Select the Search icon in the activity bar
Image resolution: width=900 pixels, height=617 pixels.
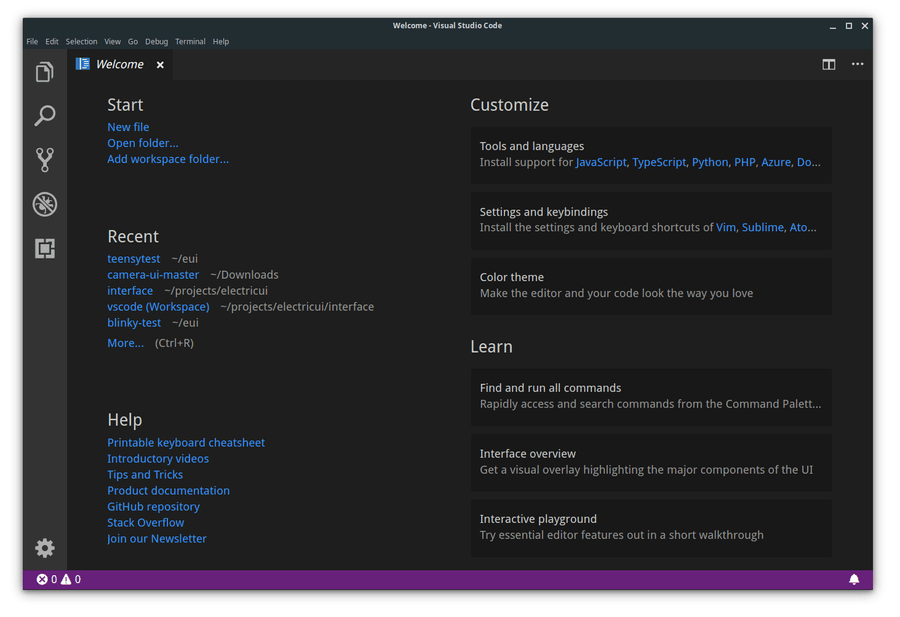[x=44, y=116]
